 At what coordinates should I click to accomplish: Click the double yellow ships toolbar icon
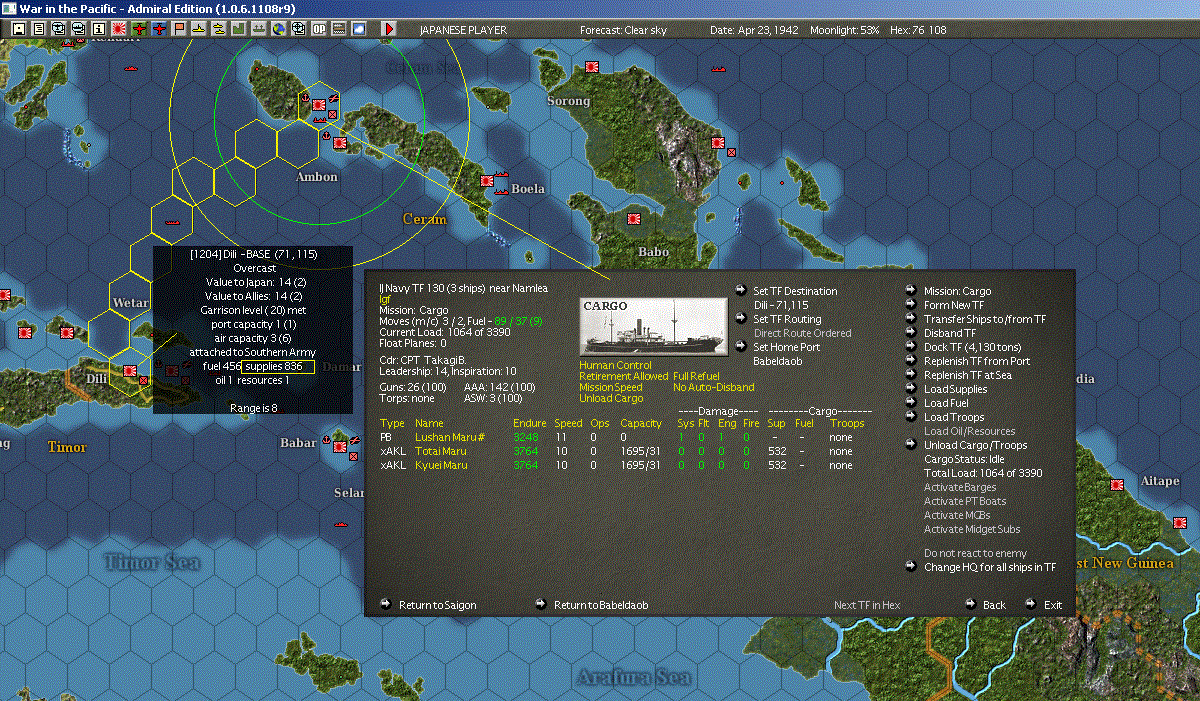218,29
